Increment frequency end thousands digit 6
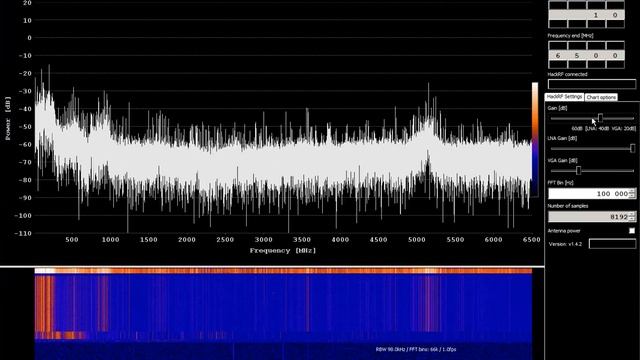Image resolution: width=640 pixels, height=360 pixels. [x=558, y=46]
